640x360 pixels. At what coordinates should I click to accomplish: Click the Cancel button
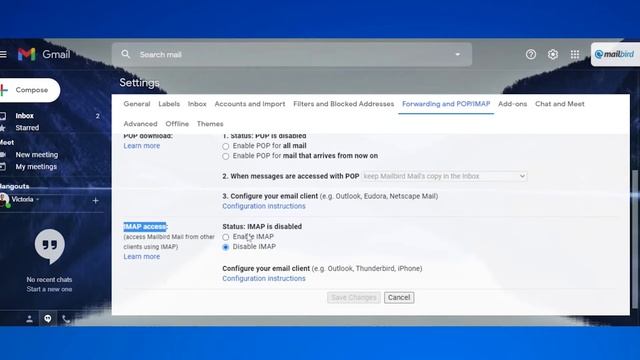[x=399, y=298]
